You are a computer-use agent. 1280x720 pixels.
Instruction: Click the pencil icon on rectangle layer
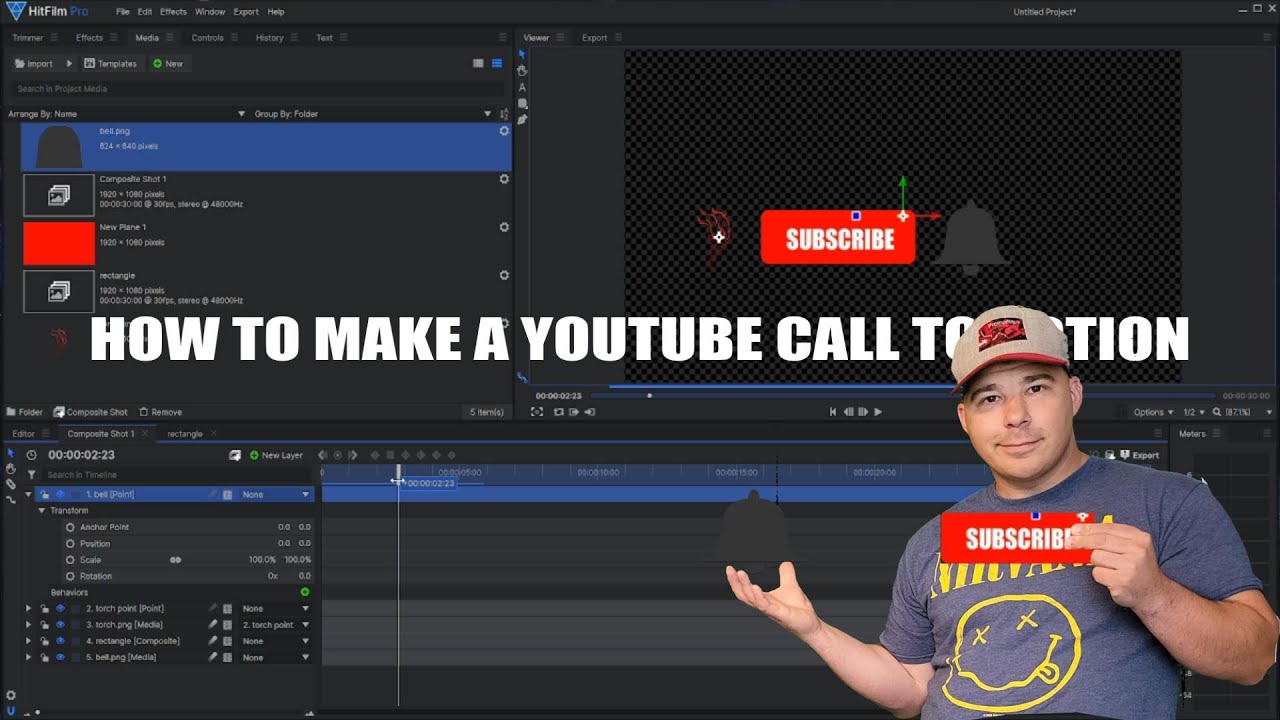pyautogui.click(x=212, y=641)
